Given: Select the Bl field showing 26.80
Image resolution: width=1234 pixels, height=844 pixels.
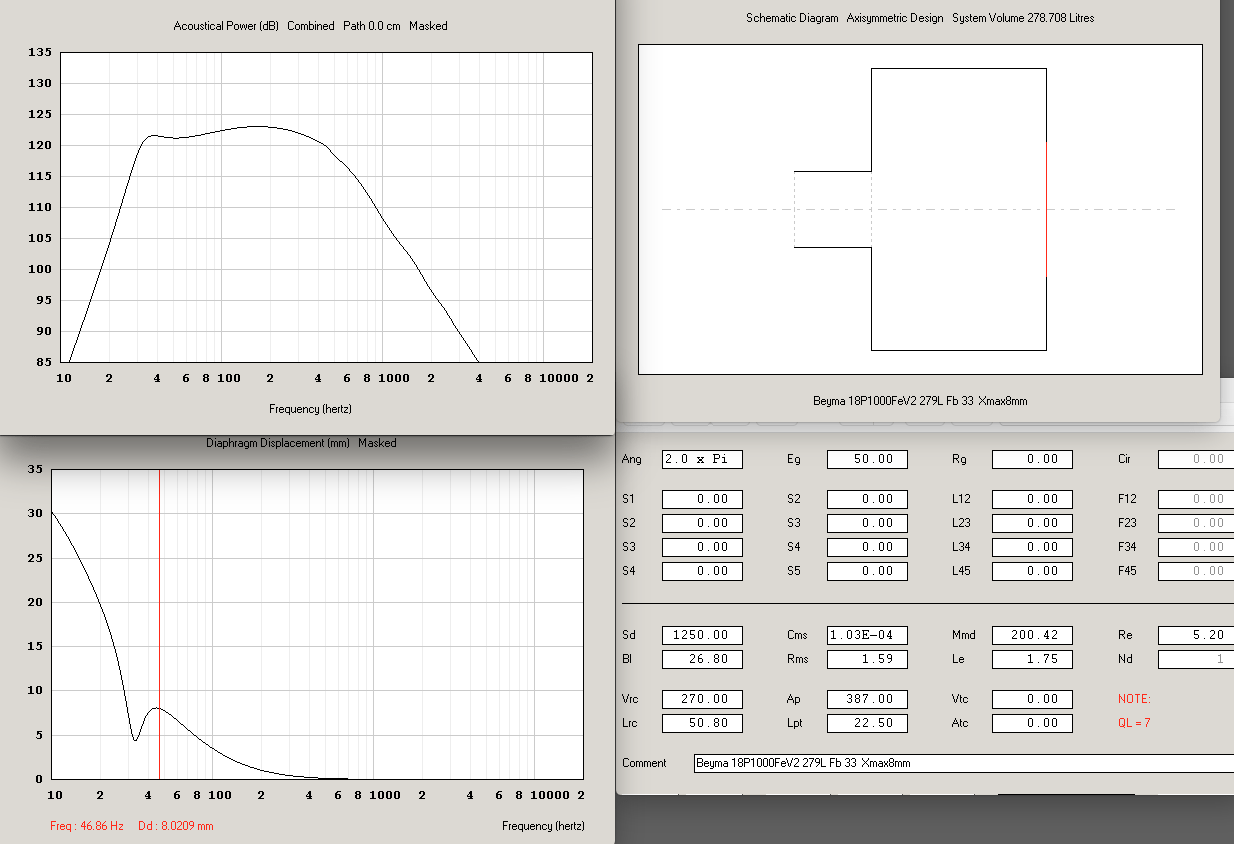Looking at the screenshot, I should [x=702, y=660].
